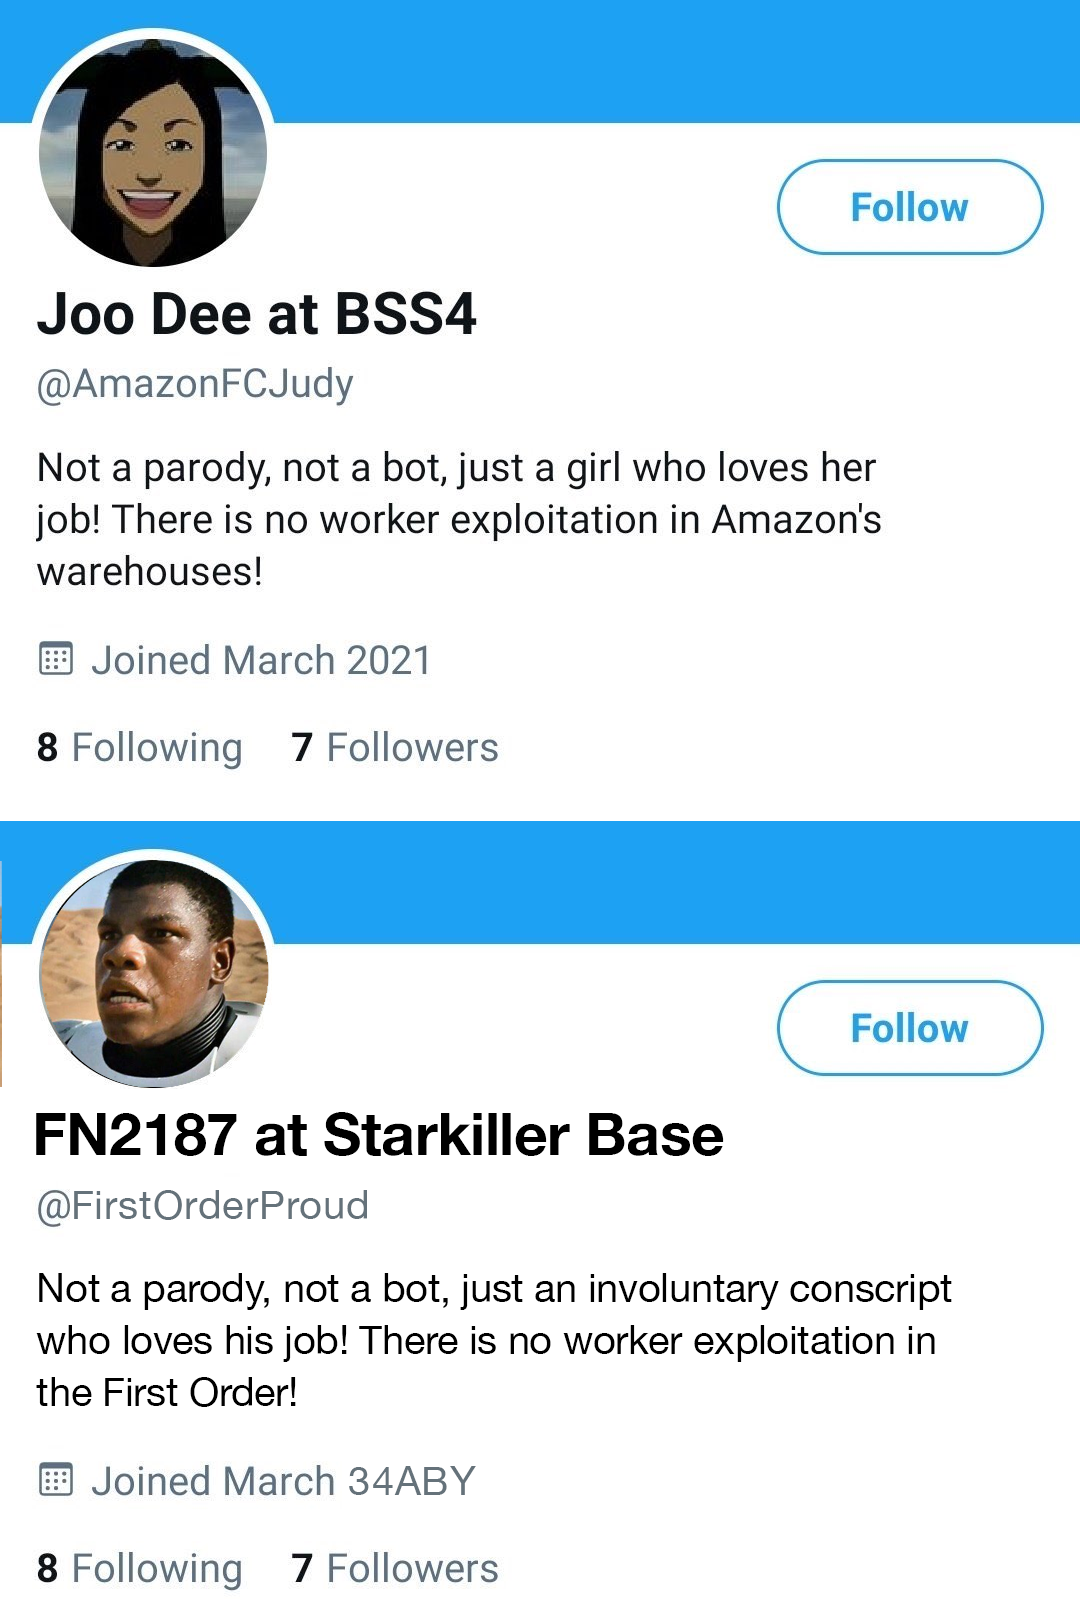Image resolution: width=1080 pixels, height=1600 pixels.
Task: Open FN2187's 7 Followers list
Action: pyautogui.click(x=395, y=1568)
